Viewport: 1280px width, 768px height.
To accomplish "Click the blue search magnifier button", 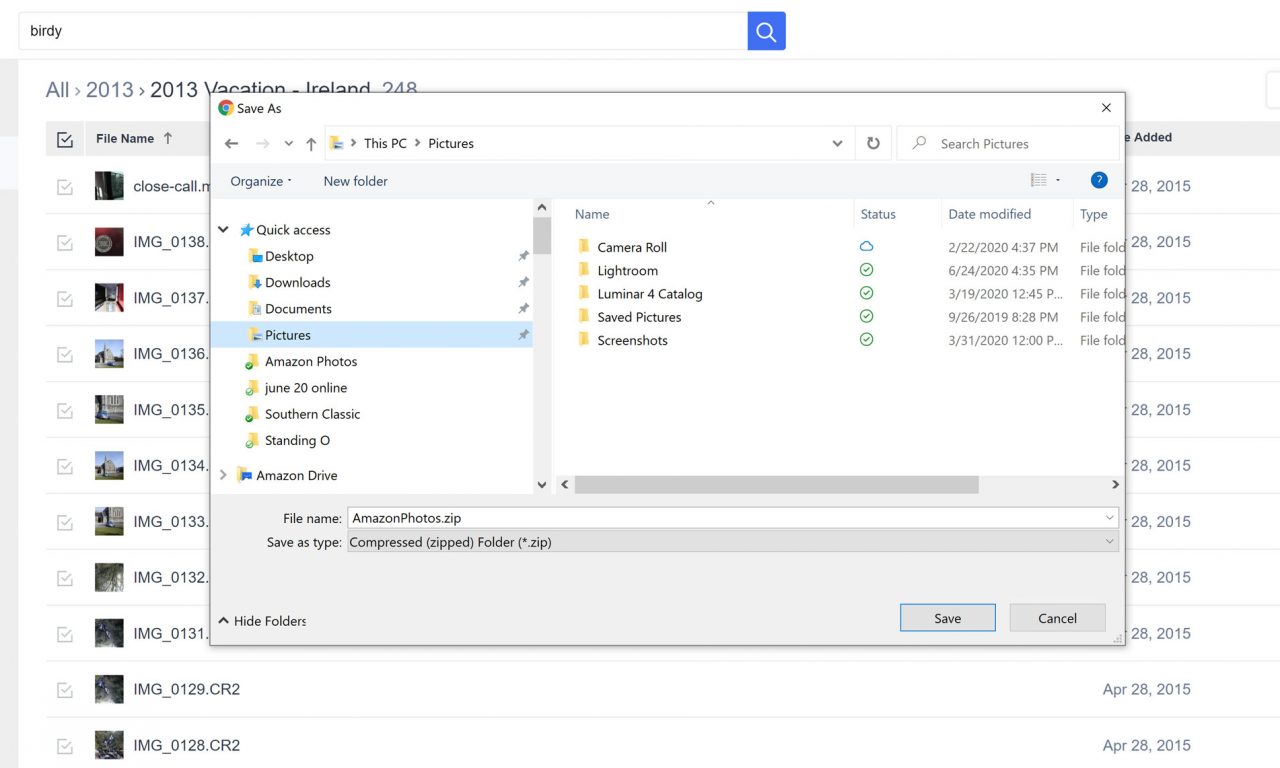I will [x=766, y=31].
